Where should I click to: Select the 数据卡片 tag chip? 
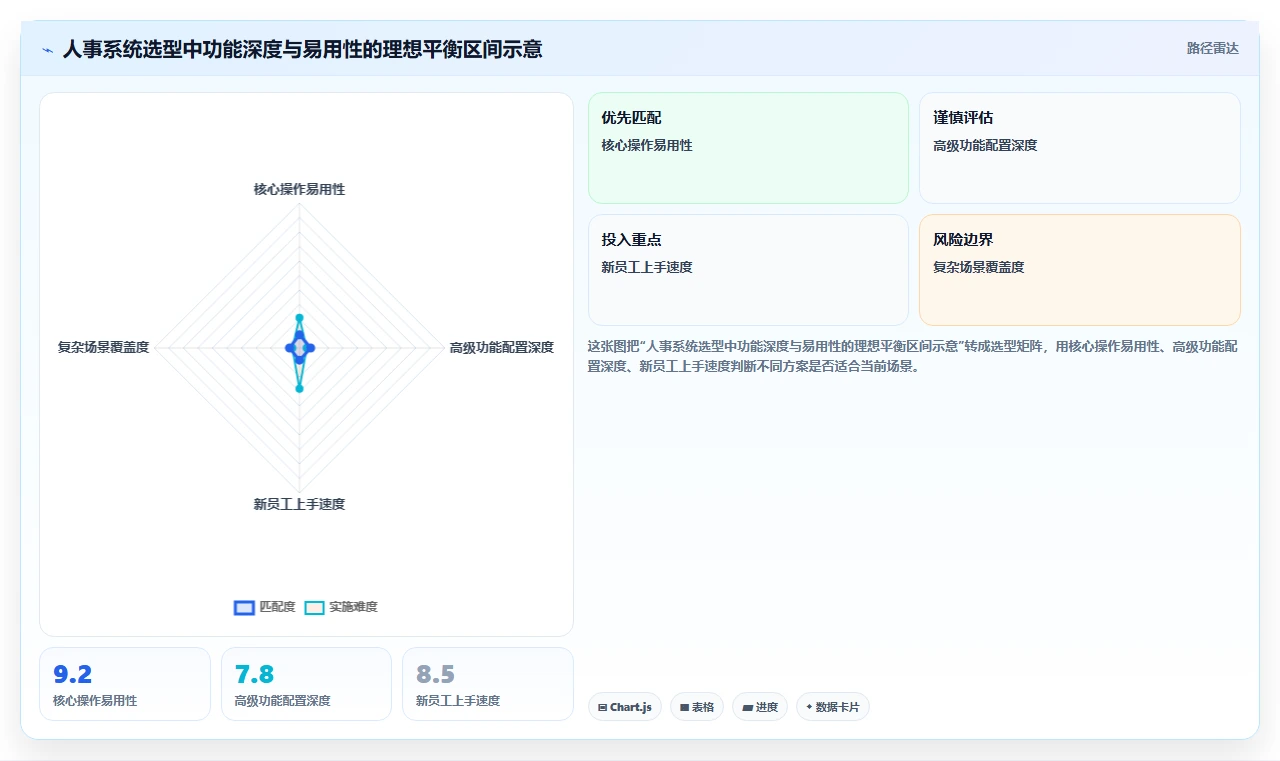(x=833, y=707)
